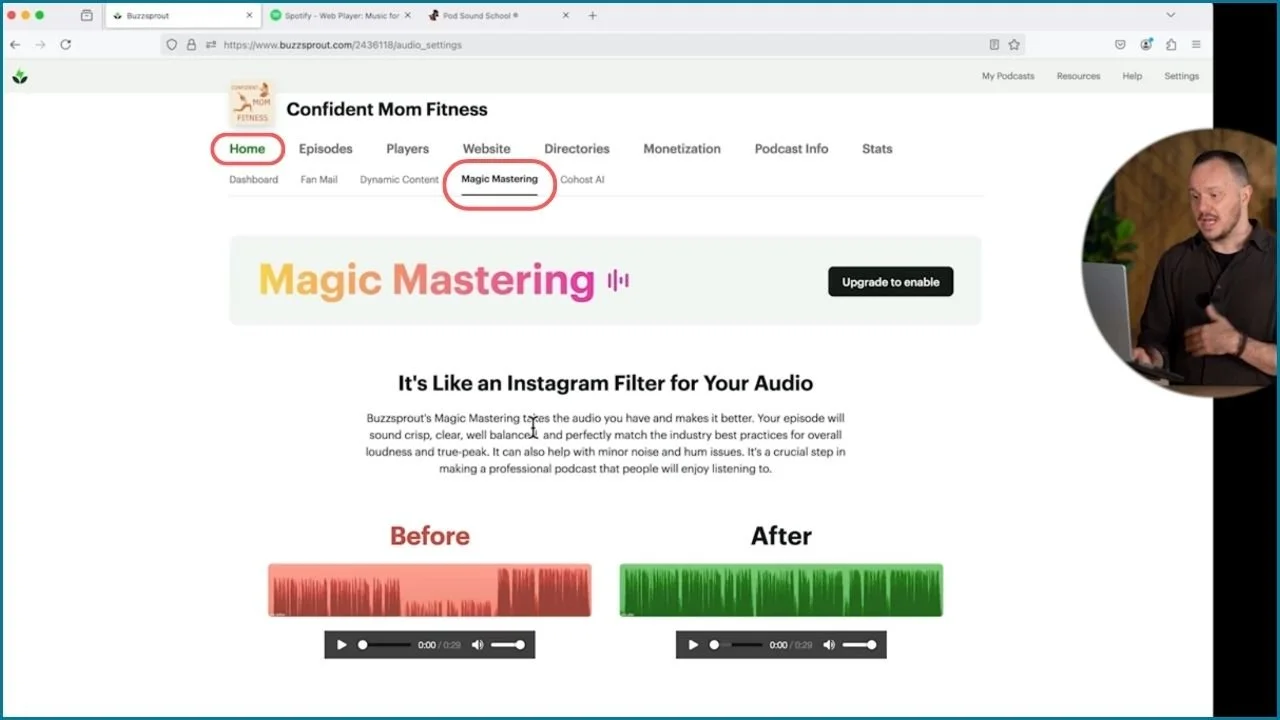Expand the list all tabs chevron
The image size is (1280, 720).
point(1171,16)
